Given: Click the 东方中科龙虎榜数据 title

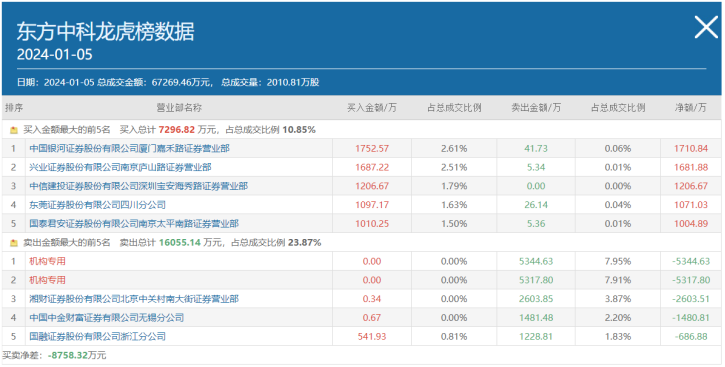Looking at the screenshot, I should [x=105, y=32].
